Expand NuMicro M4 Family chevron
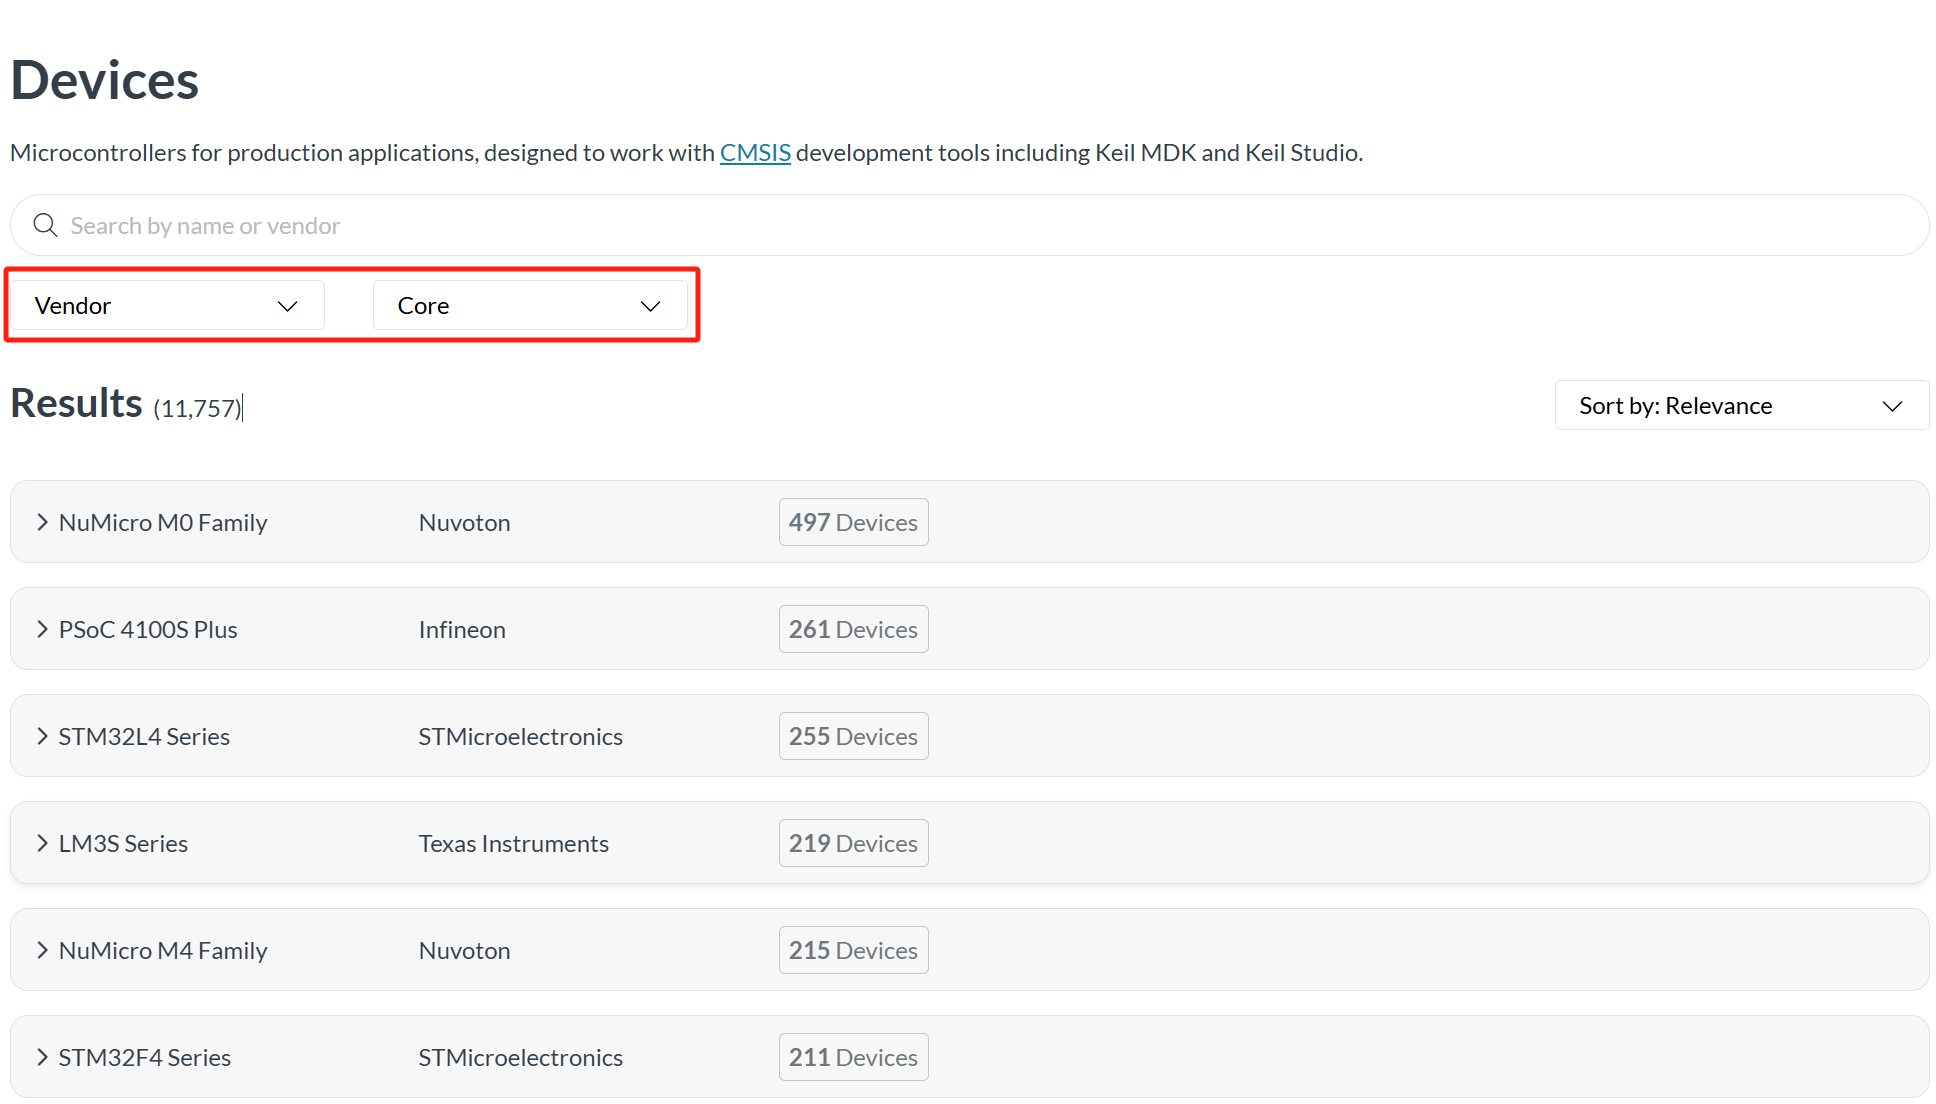 pos(42,950)
